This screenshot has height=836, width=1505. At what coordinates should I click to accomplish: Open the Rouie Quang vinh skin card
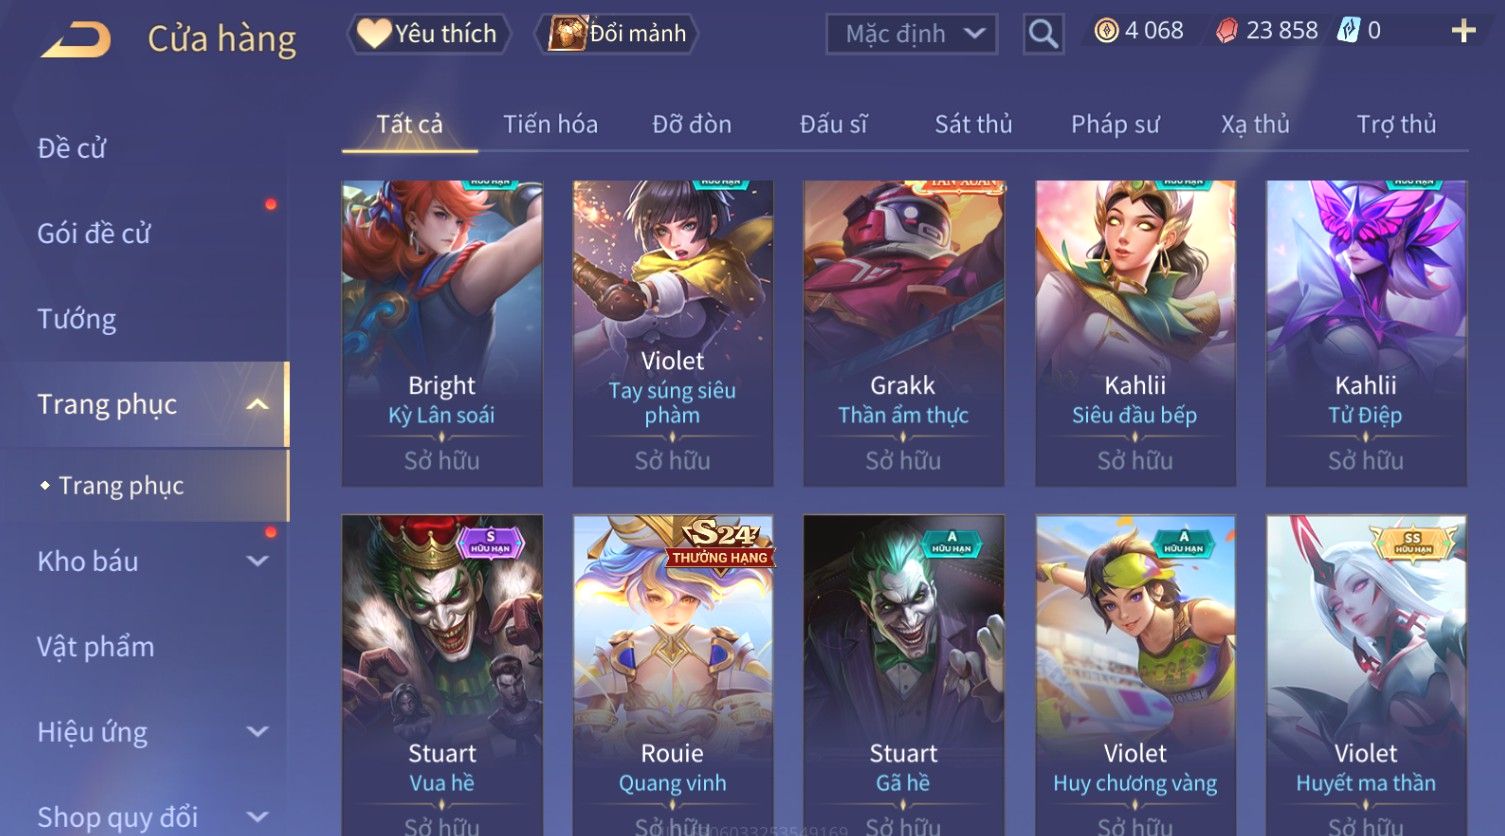(673, 675)
